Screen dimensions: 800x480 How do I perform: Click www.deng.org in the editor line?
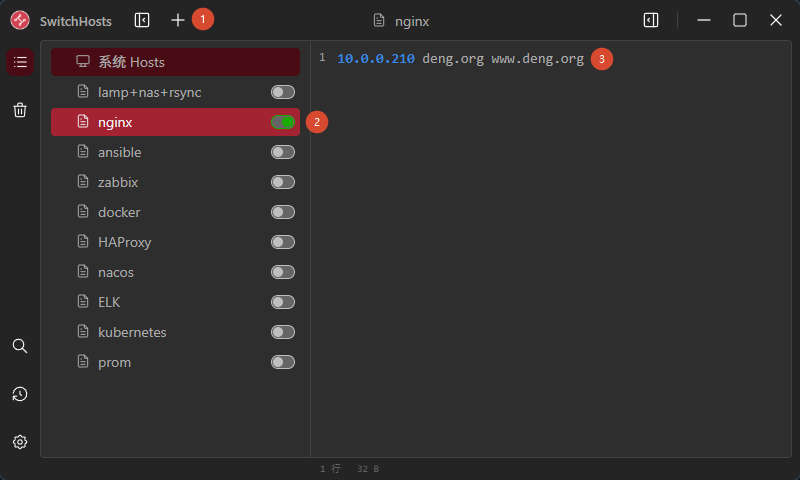tap(538, 59)
